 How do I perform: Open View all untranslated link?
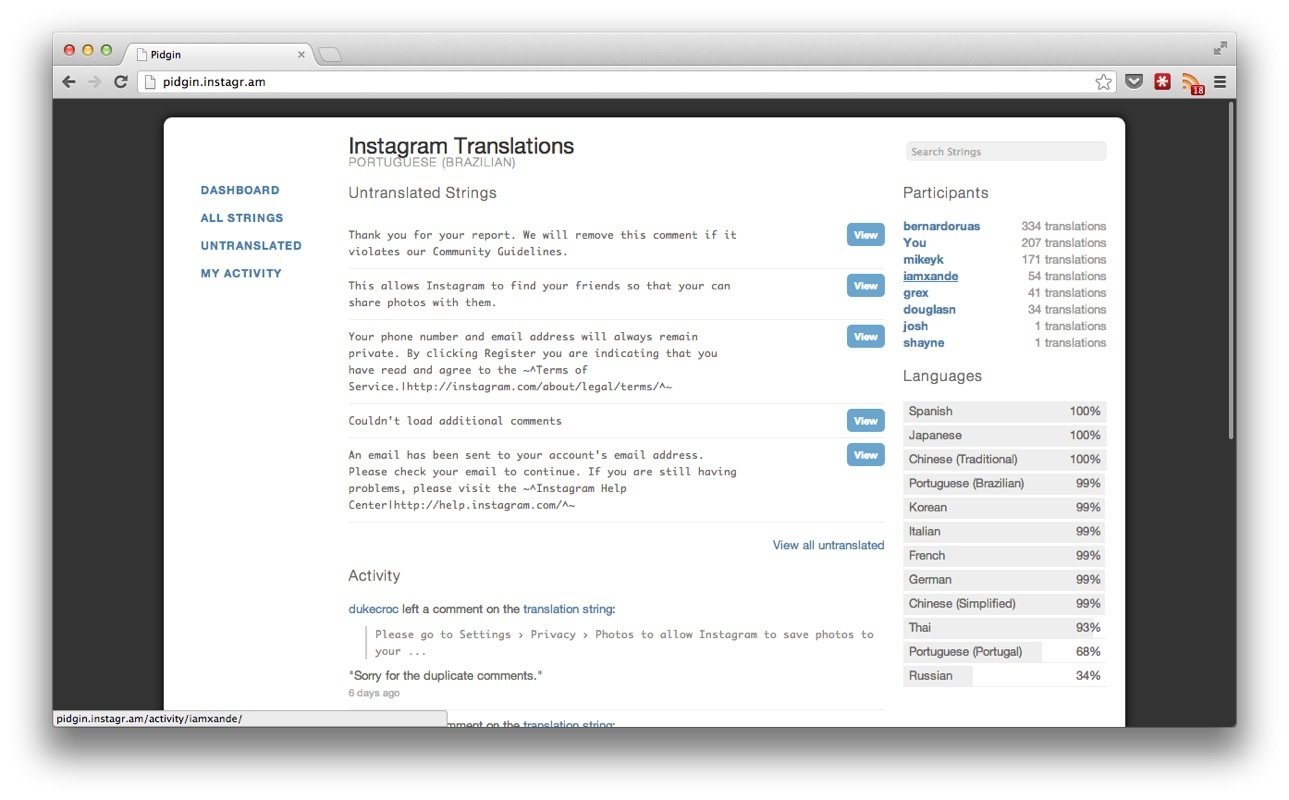click(x=828, y=545)
